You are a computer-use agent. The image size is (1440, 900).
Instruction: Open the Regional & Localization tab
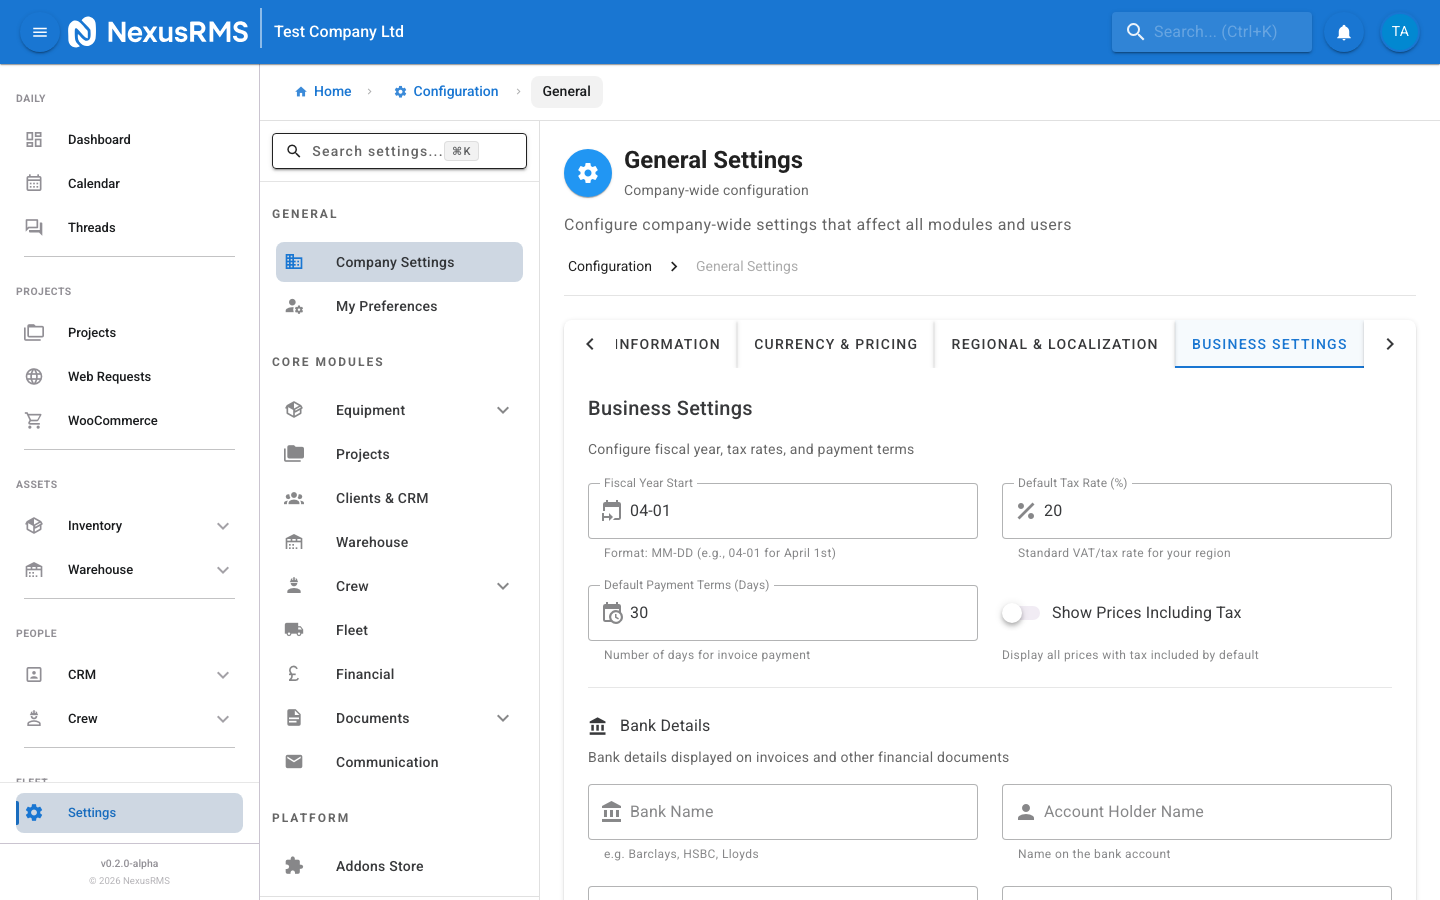pos(1054,343)
